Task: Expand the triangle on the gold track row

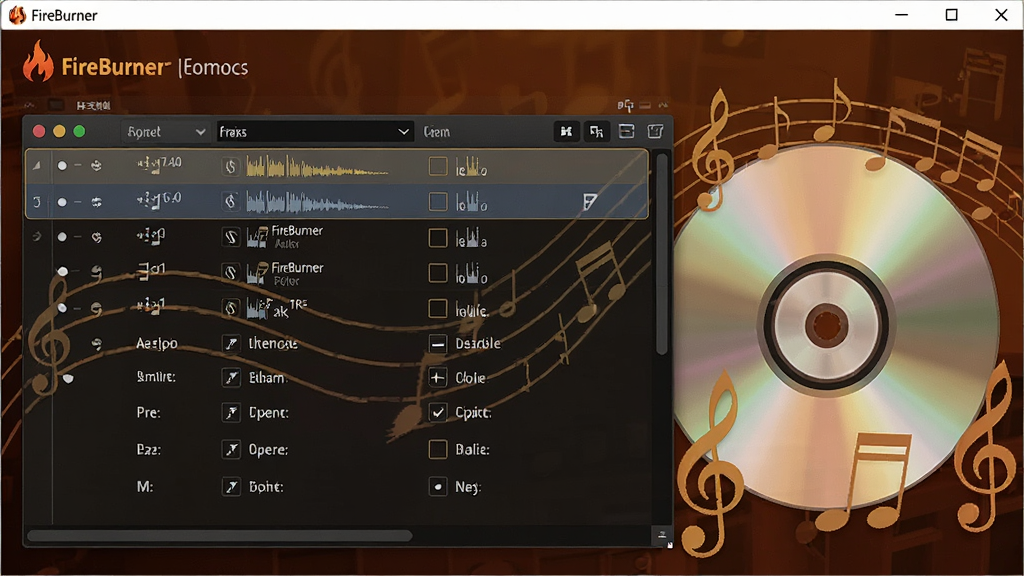Action: [x=37, y=166]
